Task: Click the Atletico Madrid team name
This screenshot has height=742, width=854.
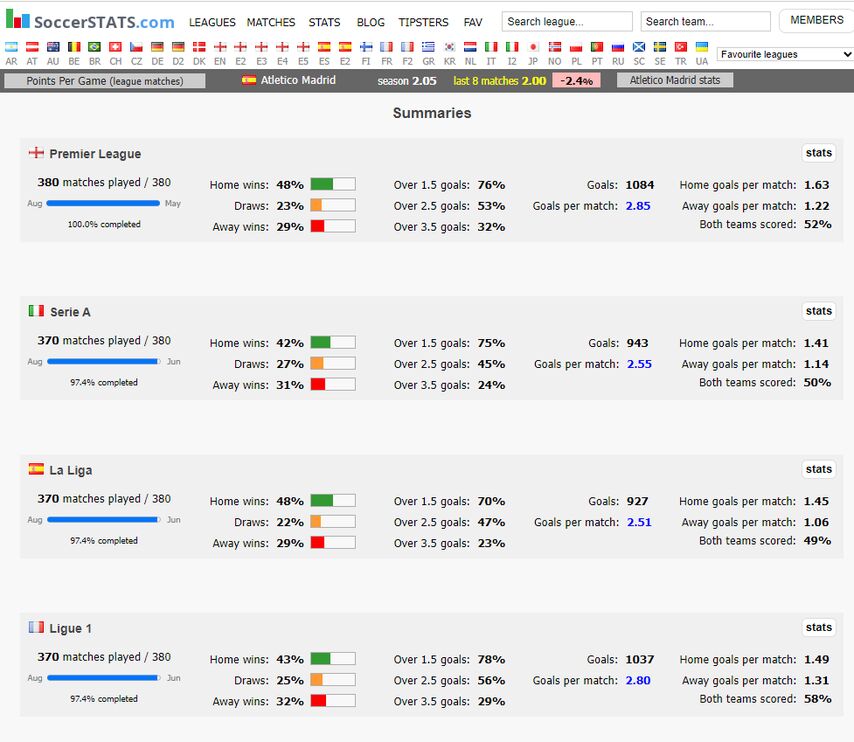Action: pos(298,80)
